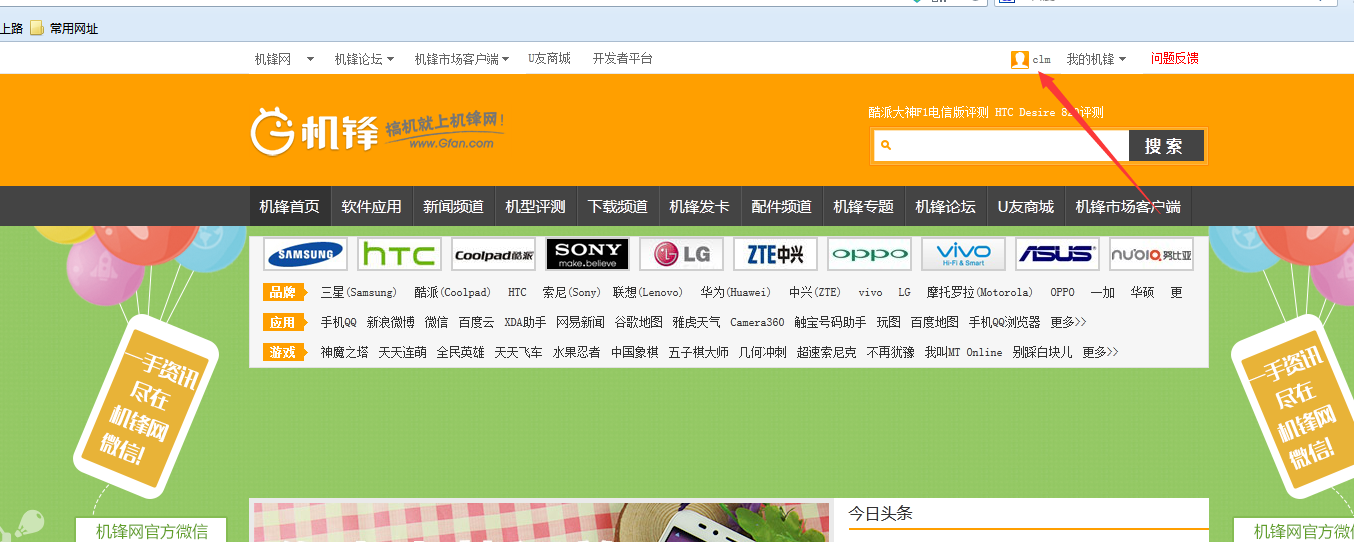
Task: Open 新浪微博 app link
Action: [390, 322]
